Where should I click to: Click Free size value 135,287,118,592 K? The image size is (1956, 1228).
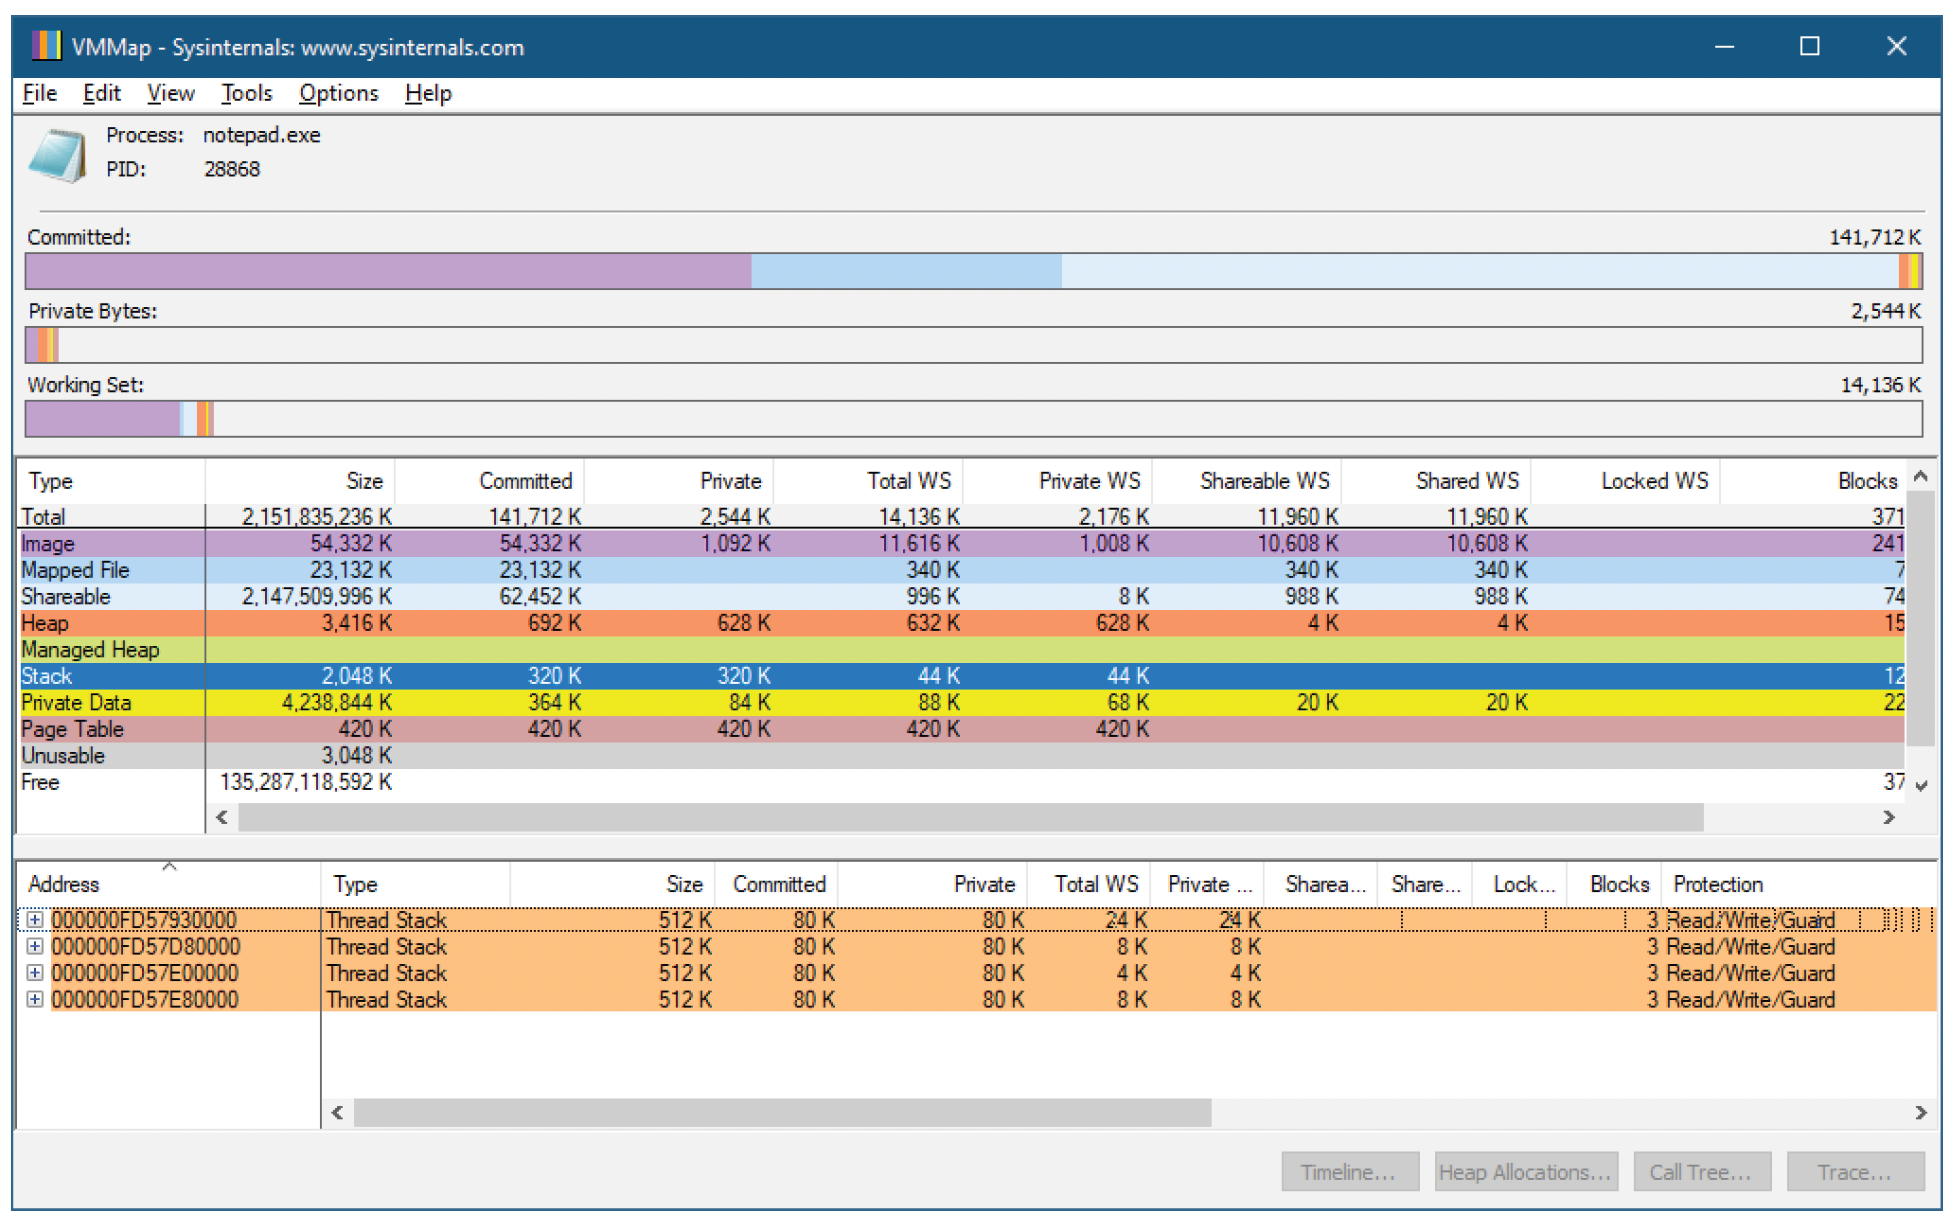(x=306, y=782)
